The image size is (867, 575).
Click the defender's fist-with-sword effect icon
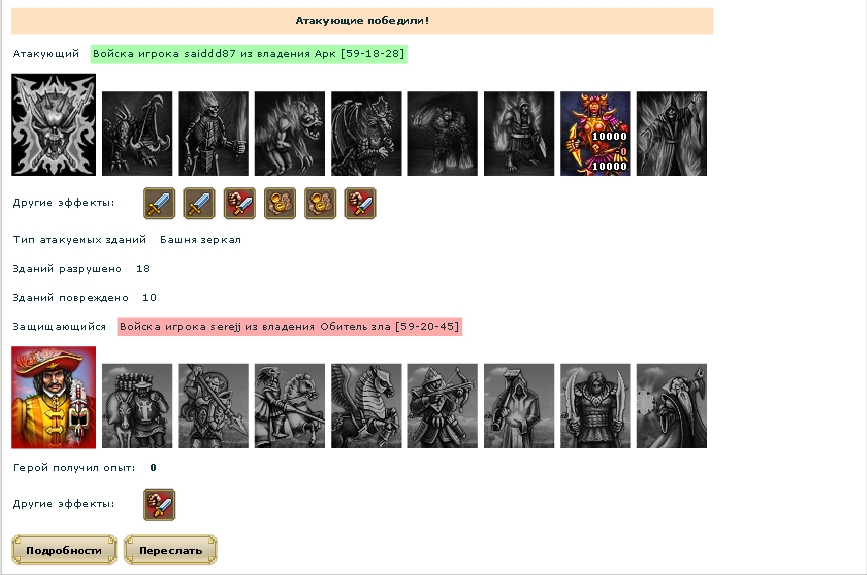tap(159, 504)
